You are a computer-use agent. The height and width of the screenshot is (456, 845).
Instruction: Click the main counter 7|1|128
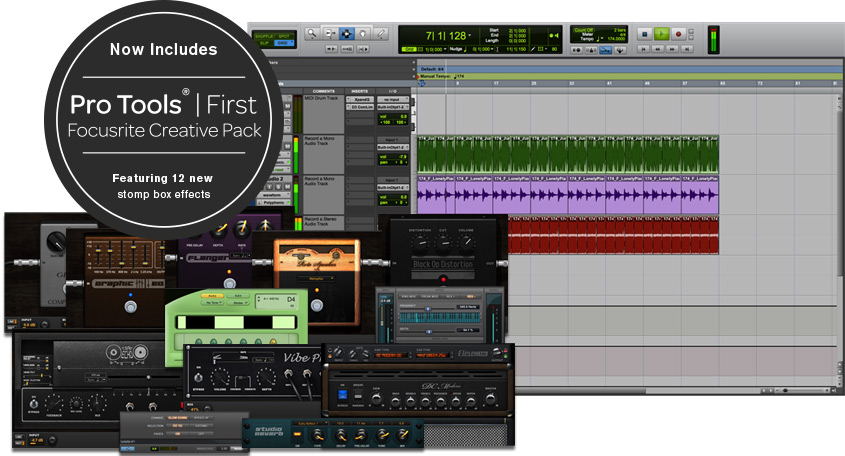(446, 36)
